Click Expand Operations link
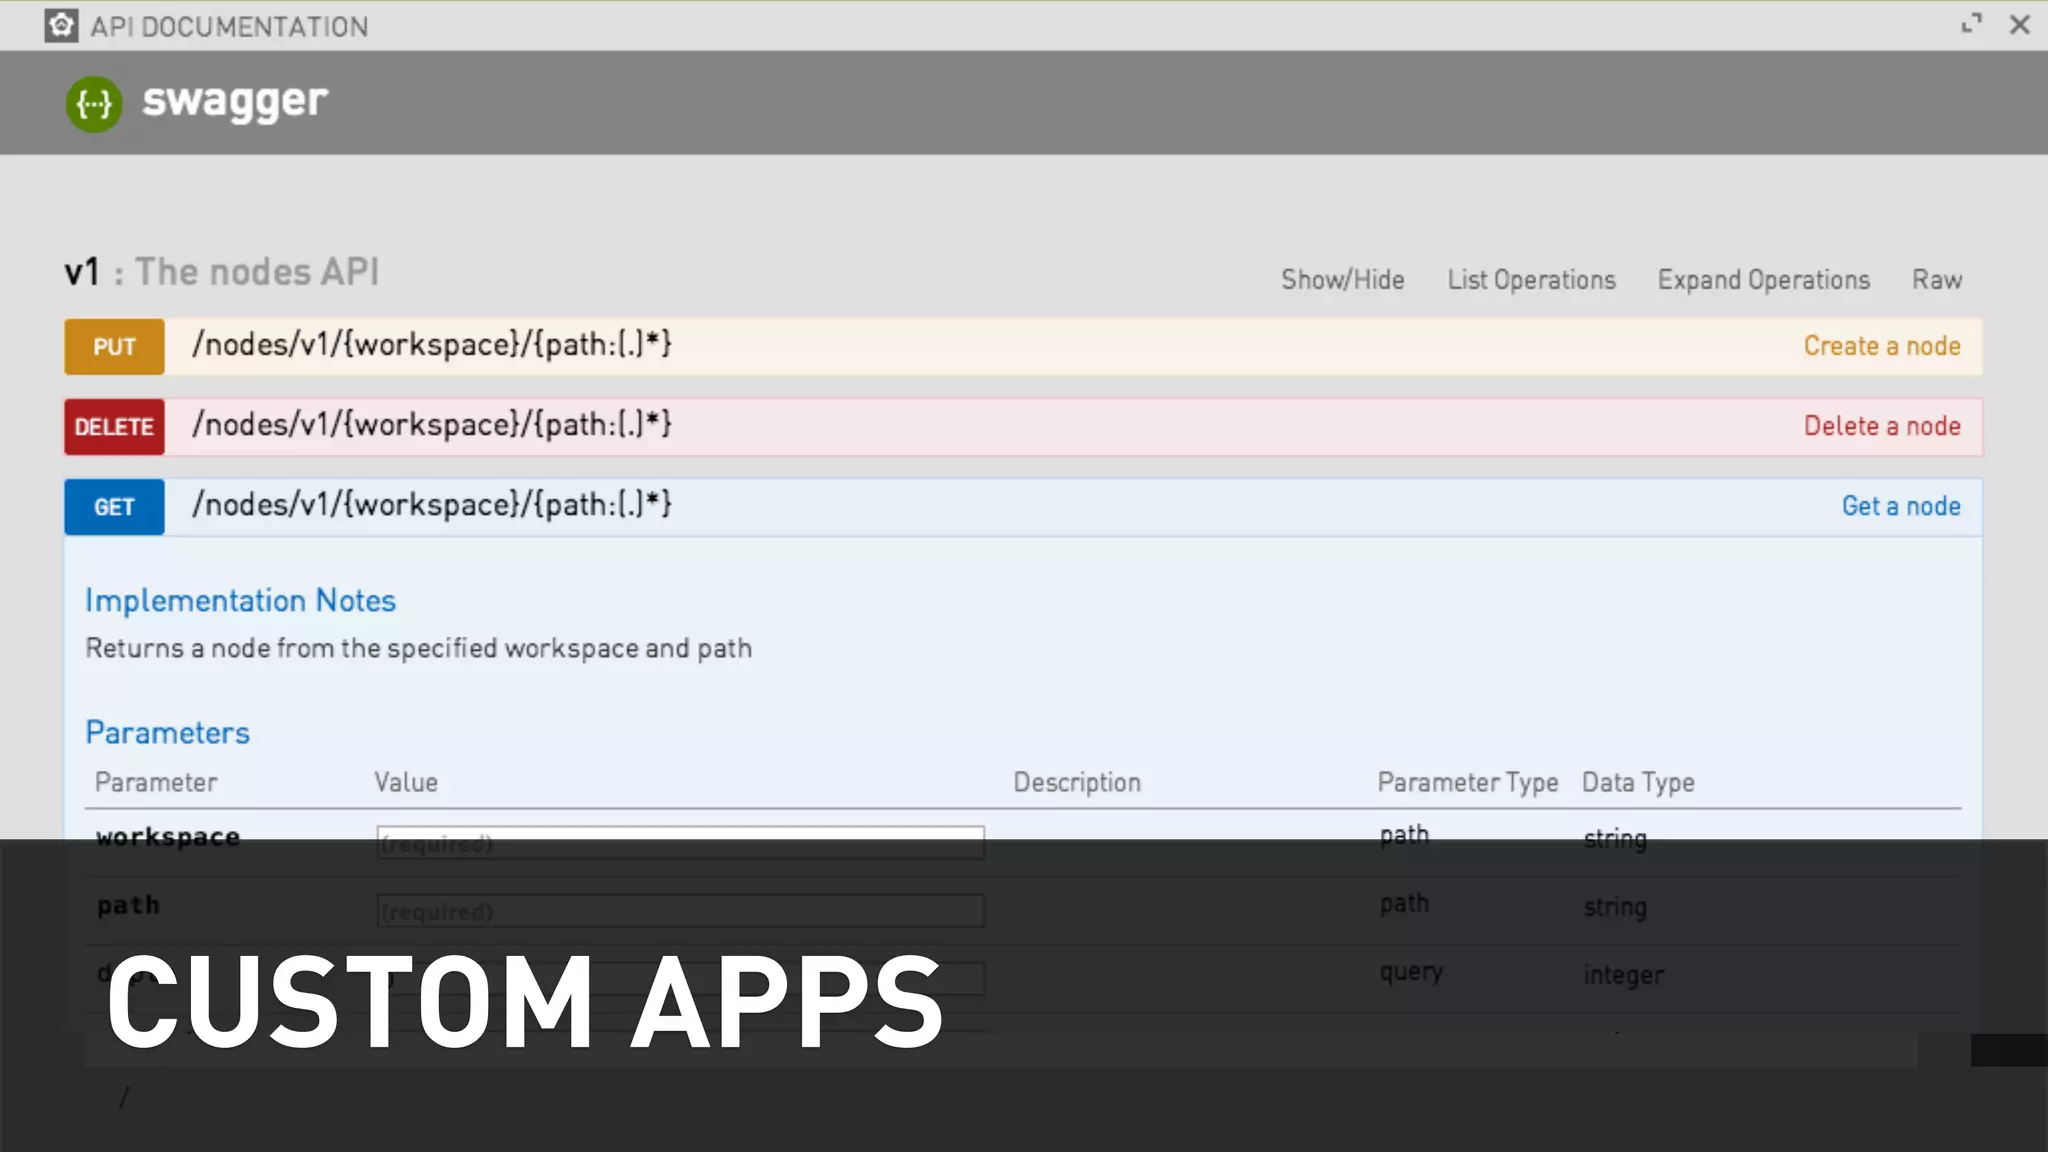 [x=1764, y=280]
